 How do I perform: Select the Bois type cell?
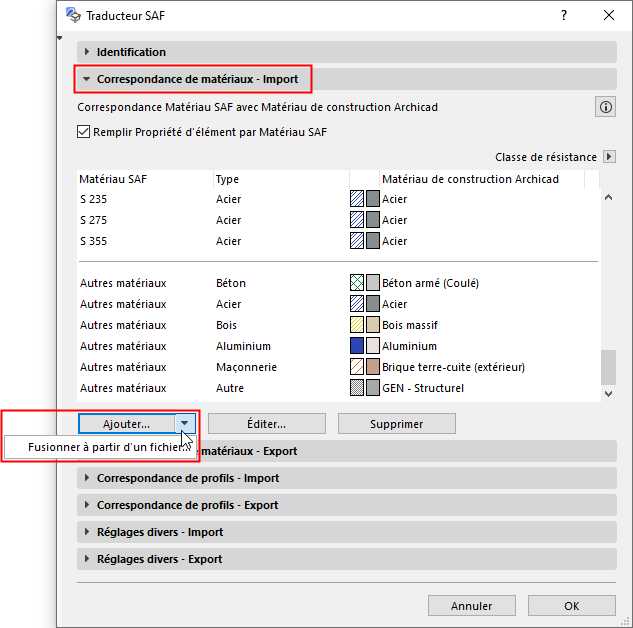tap(226, 325)
